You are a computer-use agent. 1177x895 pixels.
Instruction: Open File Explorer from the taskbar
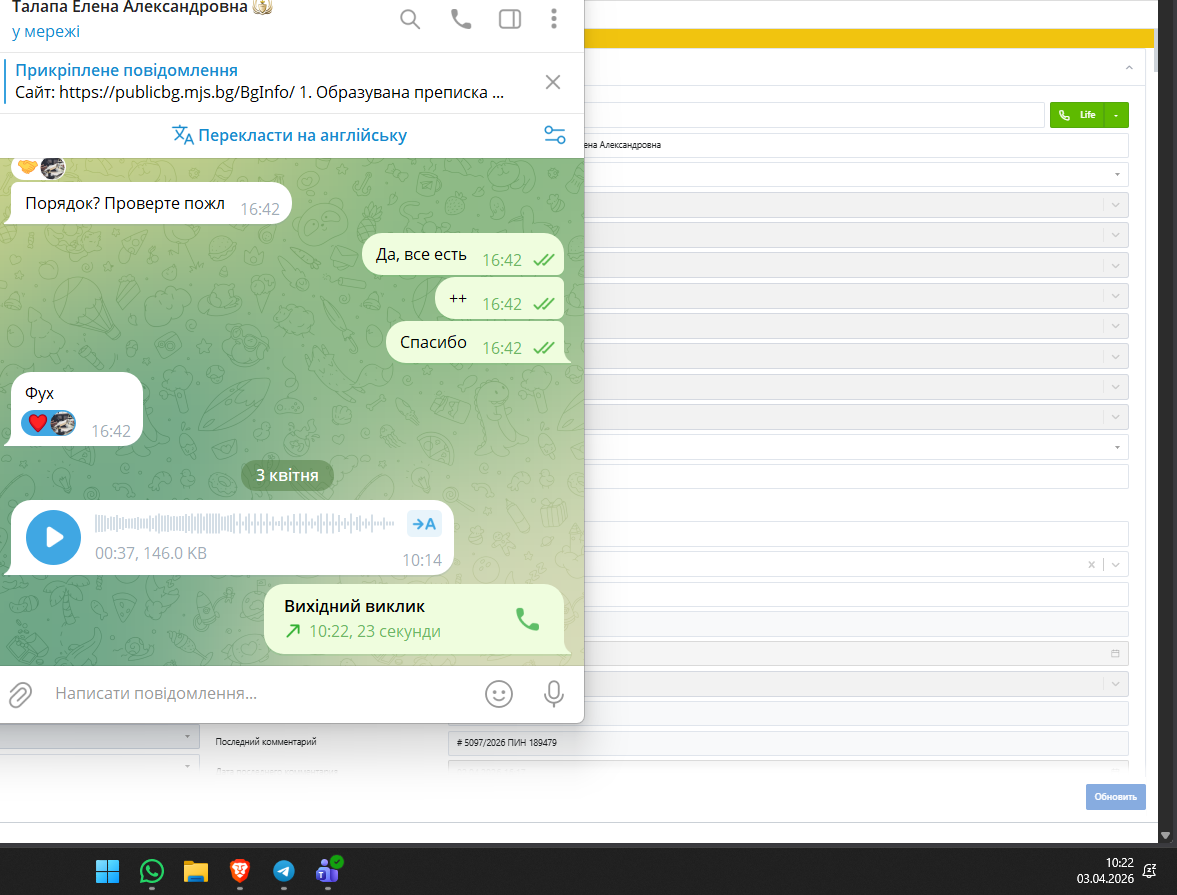click(196, 871)
